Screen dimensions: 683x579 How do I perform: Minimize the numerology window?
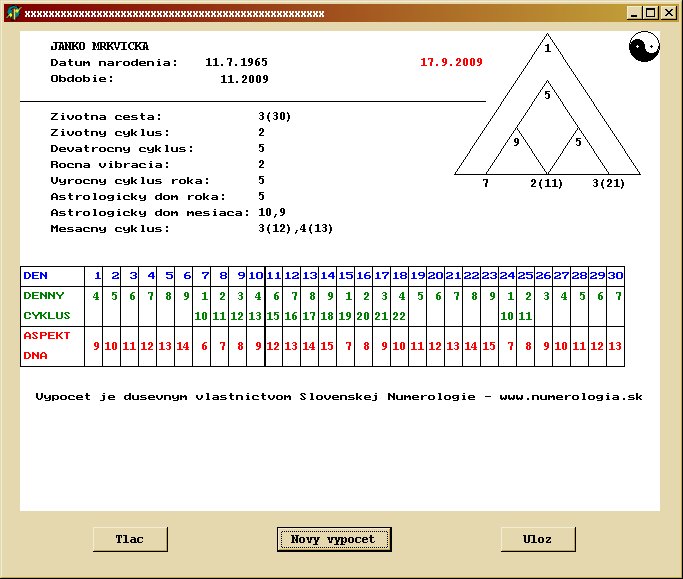634,13
